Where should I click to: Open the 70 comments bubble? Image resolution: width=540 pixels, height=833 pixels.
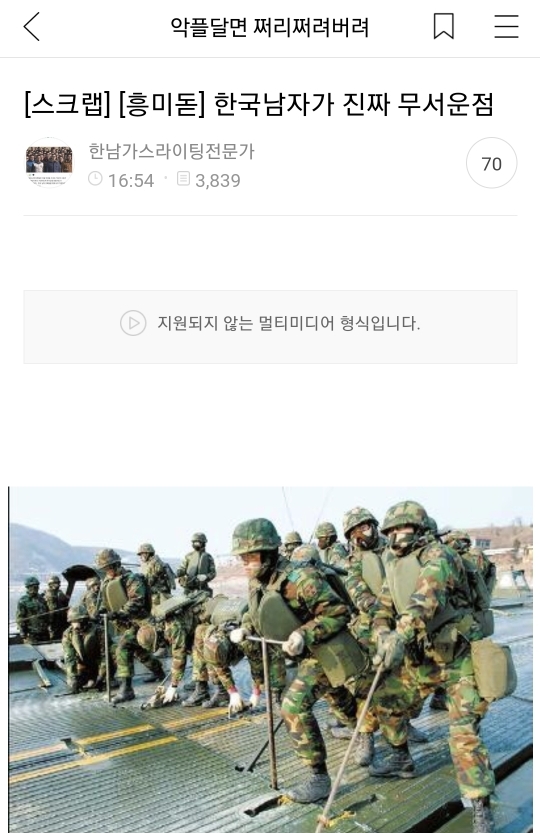tap(492, 163)
